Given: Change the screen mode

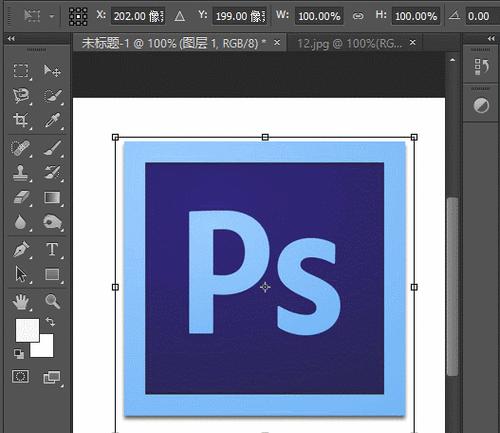Looking at the screenshot, I should click(x=52, y=378).
